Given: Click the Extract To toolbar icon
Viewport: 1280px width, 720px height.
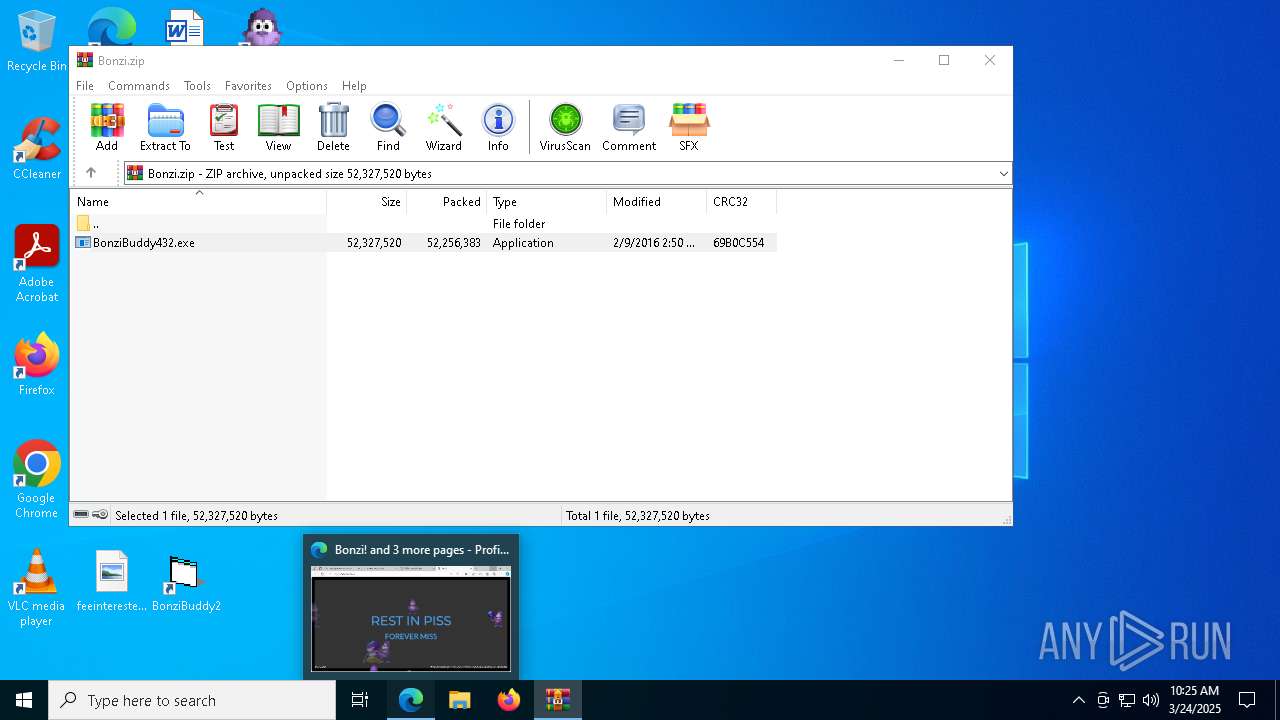Looking at the screenshot, I should click(165, 127).
